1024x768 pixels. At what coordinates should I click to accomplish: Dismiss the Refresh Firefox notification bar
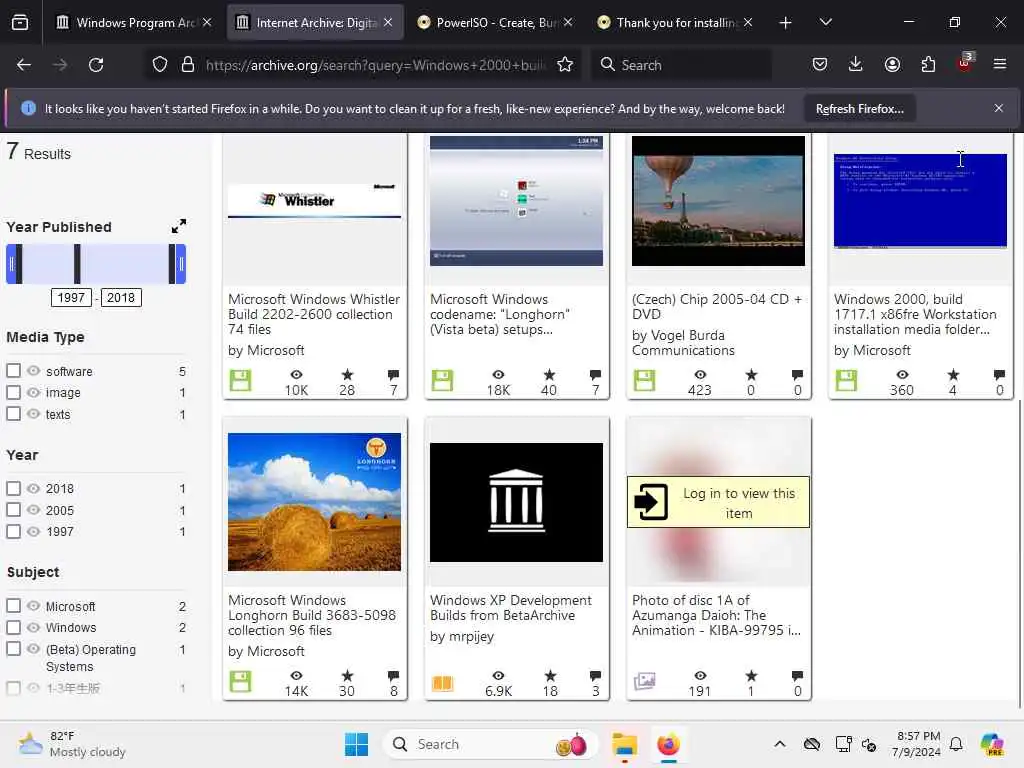(999, 108)
